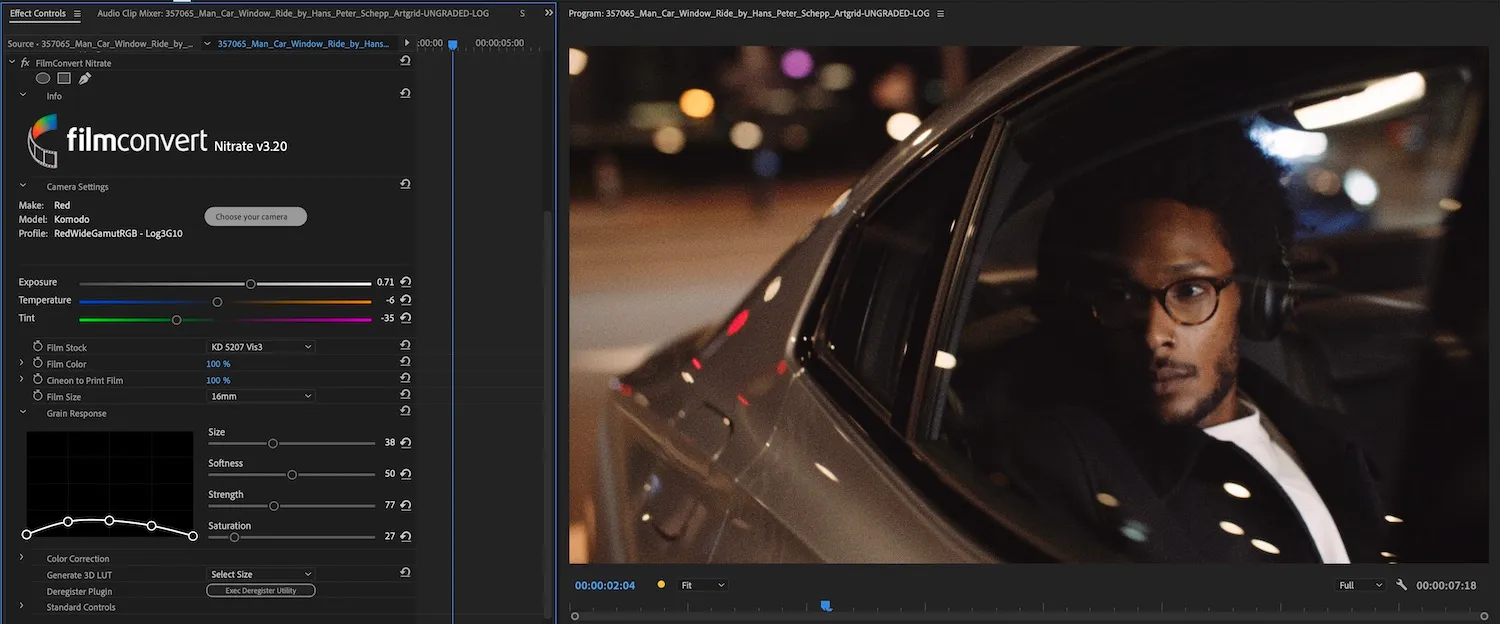Open the Fit zoom level dropdown
Viewport: 1500px width, 624px height.
tap(703, 584)
